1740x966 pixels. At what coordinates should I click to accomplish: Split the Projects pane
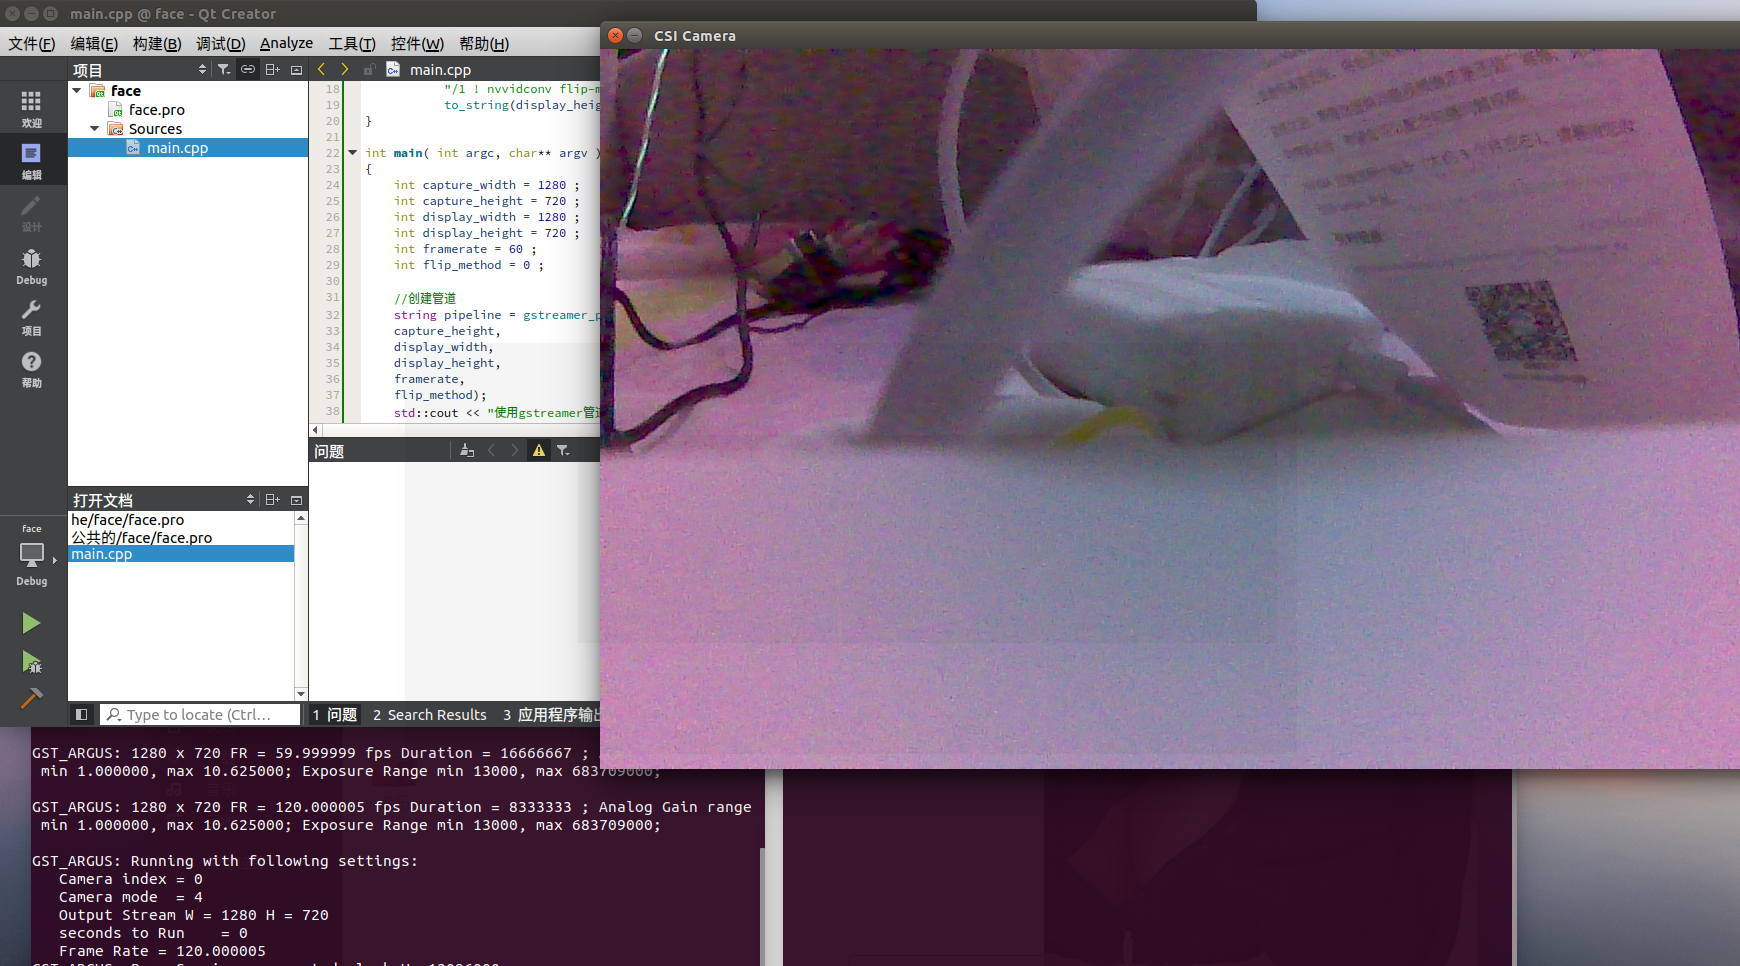(272, 69)
